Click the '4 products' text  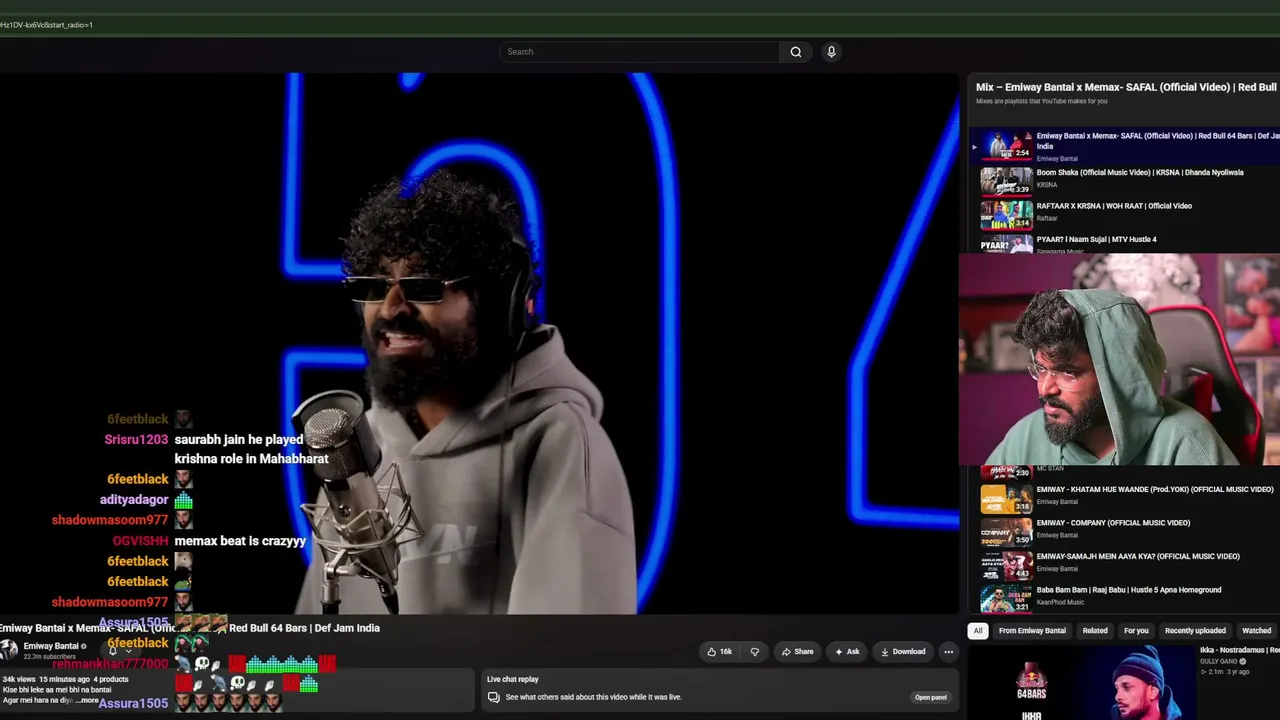click(x=111, y=679)
